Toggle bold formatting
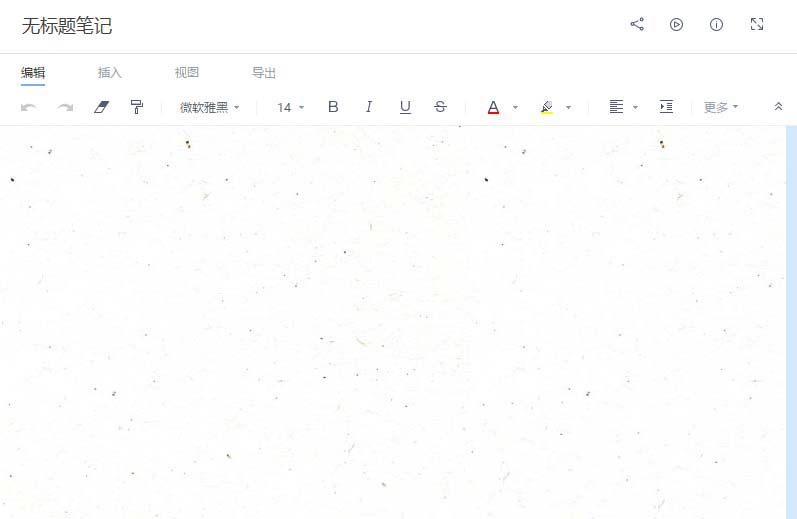Image resolution: width=797 pixels, height=519 pixels. [333, 107]
